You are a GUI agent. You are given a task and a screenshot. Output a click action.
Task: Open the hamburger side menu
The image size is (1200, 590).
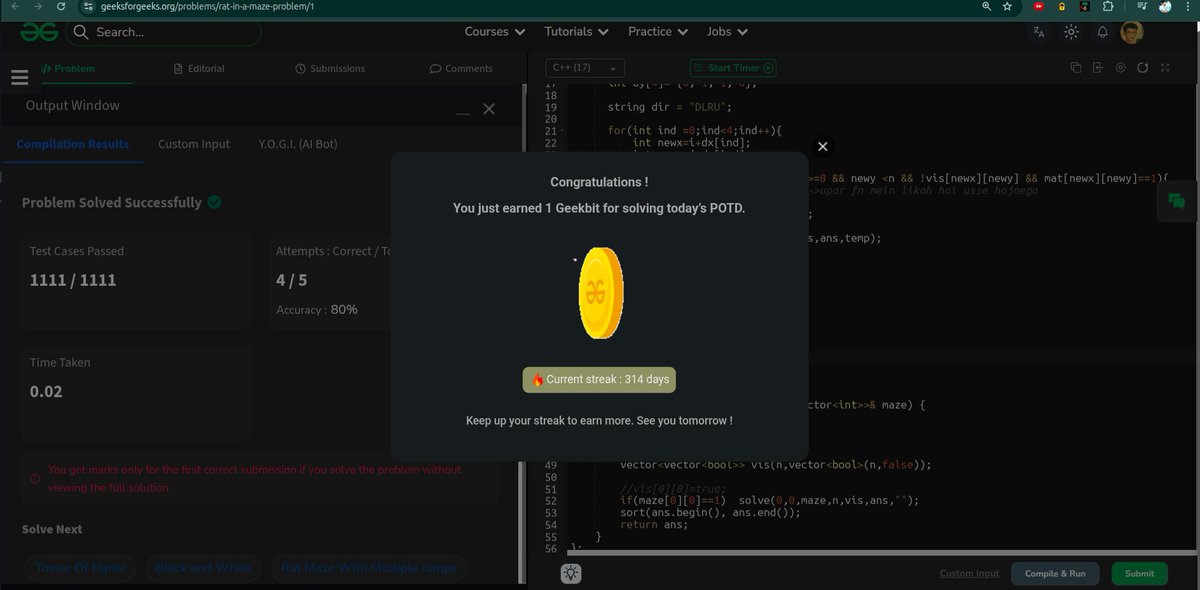19,77
